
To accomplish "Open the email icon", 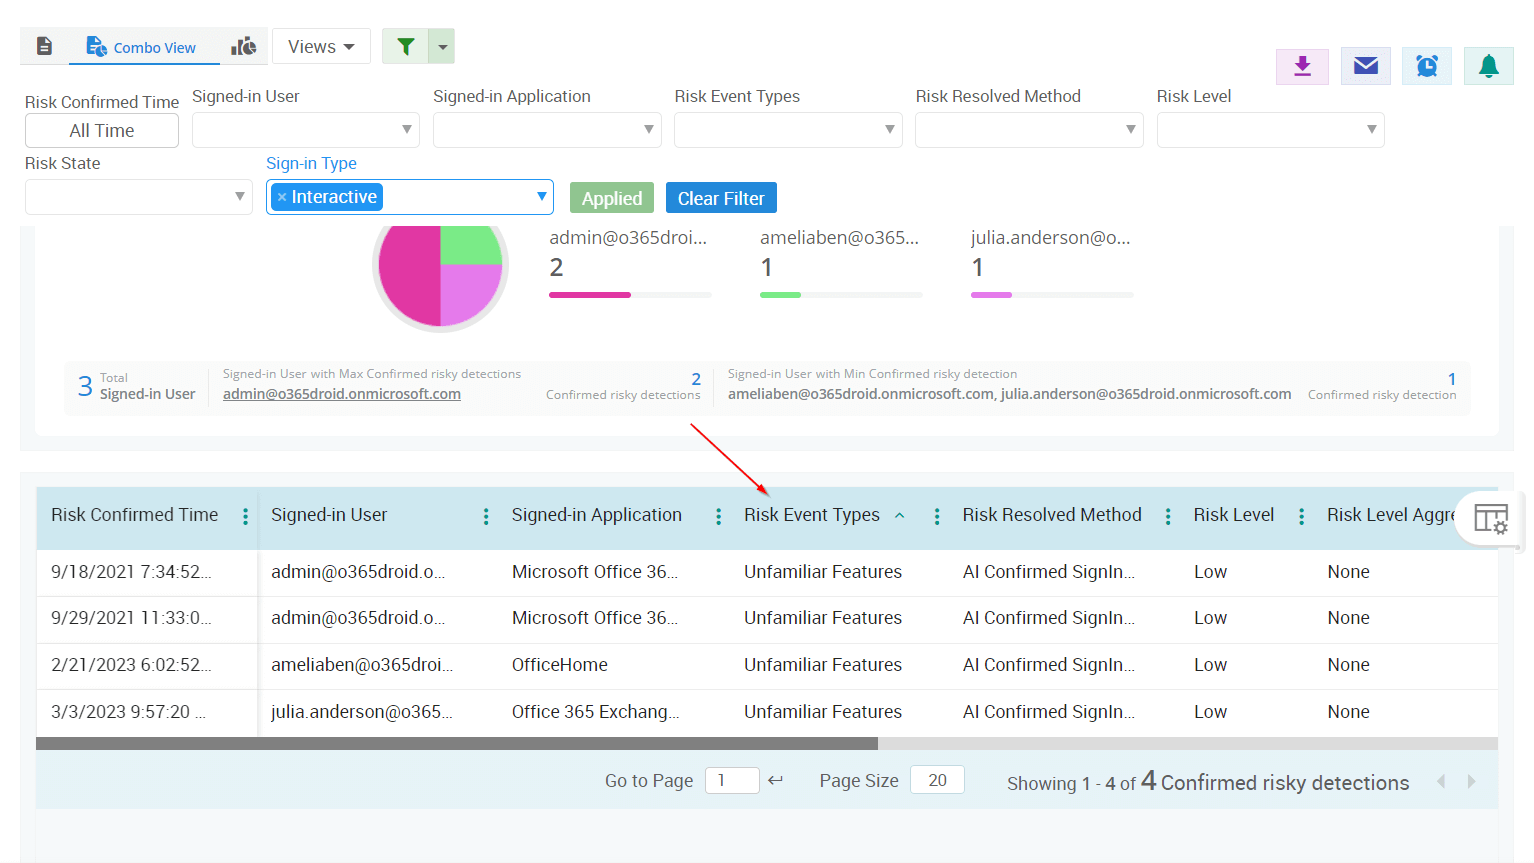I will (1365, 65).
